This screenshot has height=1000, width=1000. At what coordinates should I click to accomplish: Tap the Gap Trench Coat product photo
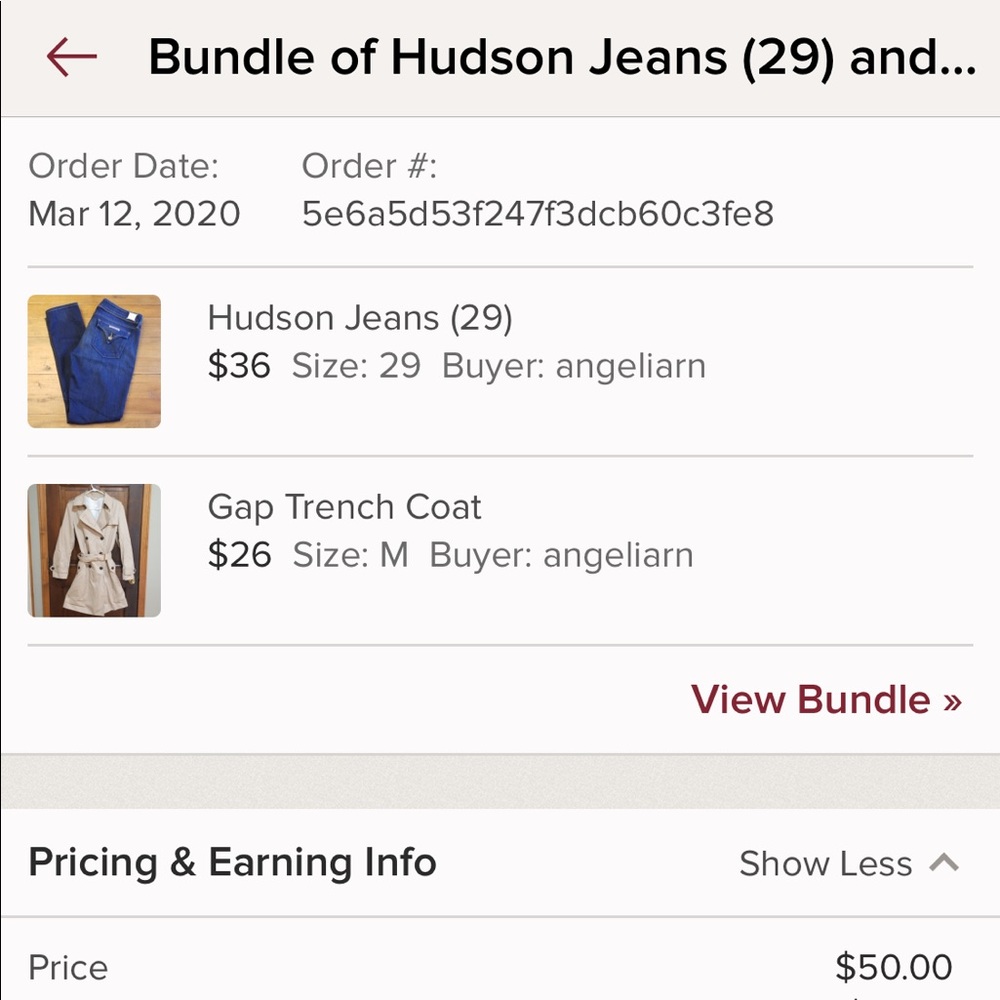[93, 549]
